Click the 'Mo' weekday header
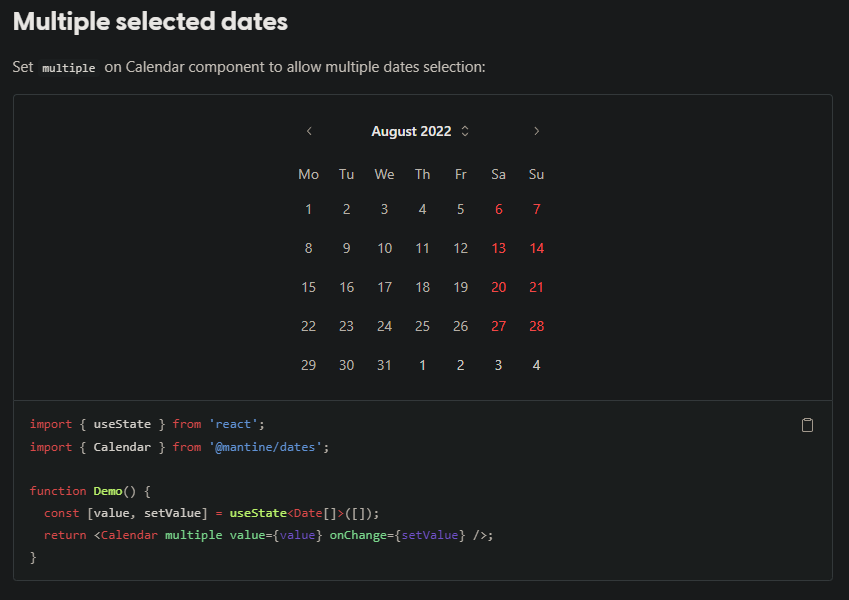Viewport: 849px width, 600px height. click(x=309, y=174)
